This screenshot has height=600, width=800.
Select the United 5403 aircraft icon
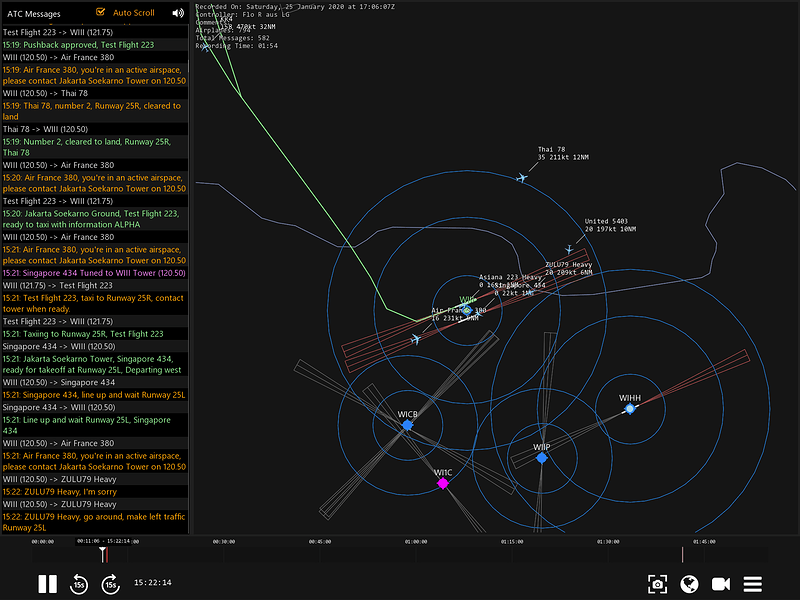tap(569, 249)
